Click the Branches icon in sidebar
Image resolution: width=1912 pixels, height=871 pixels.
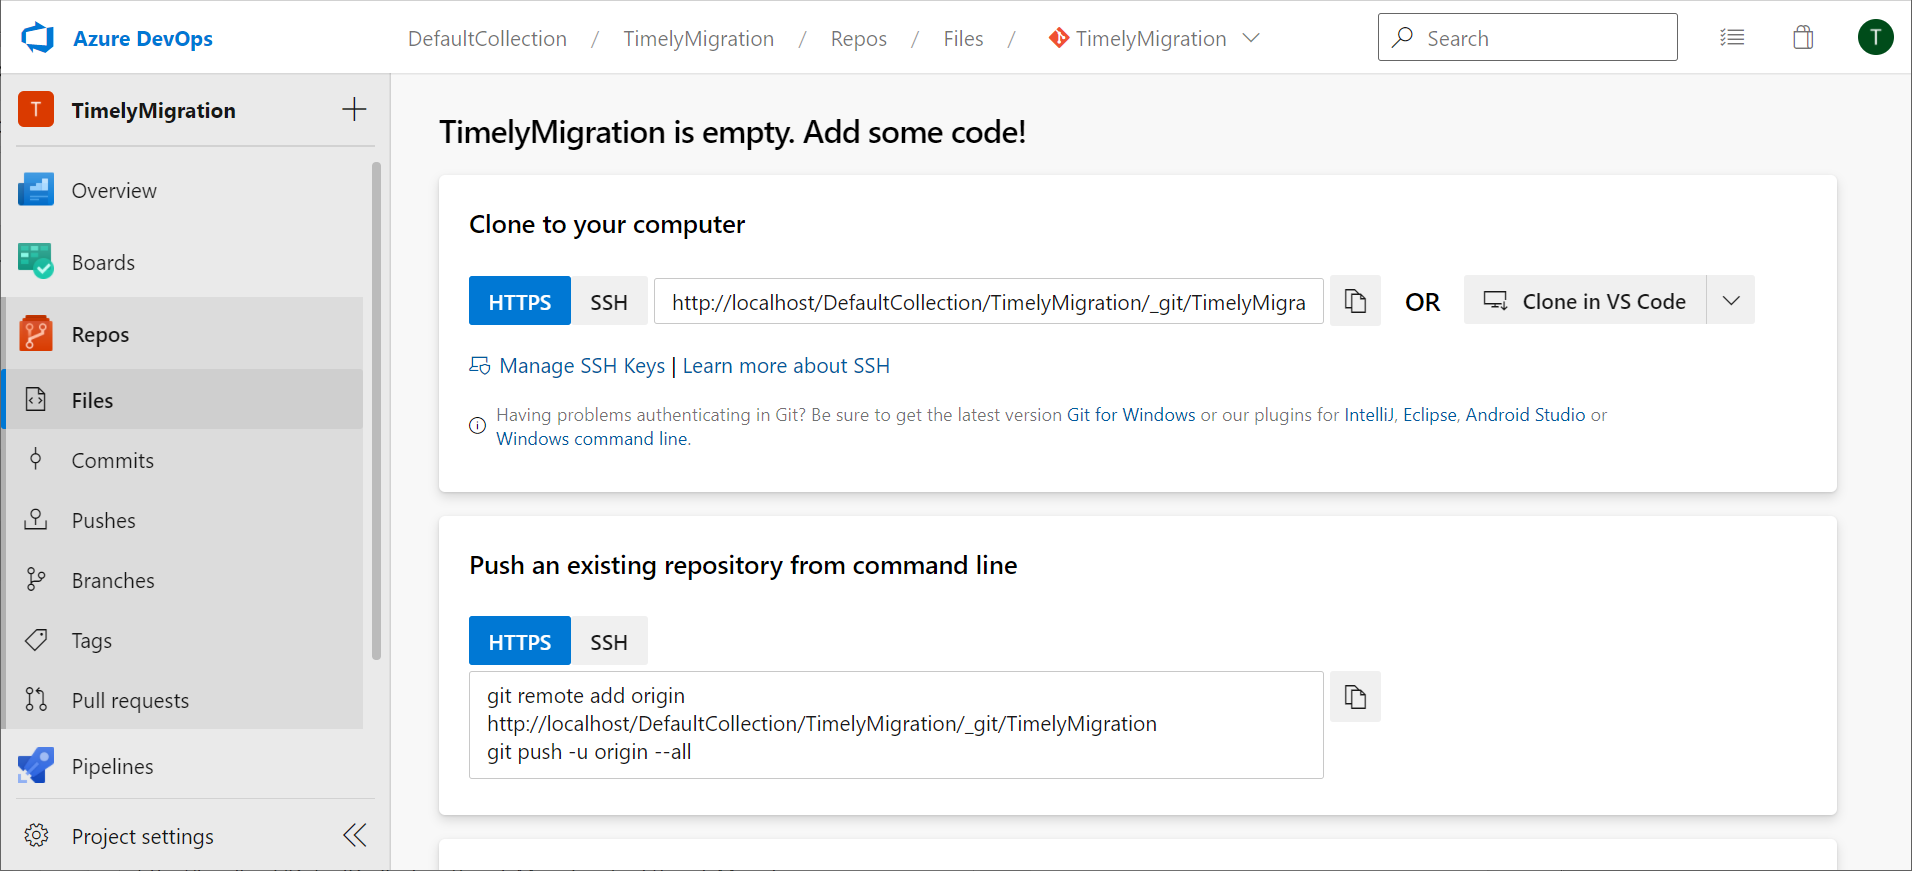tap(36, 579)
